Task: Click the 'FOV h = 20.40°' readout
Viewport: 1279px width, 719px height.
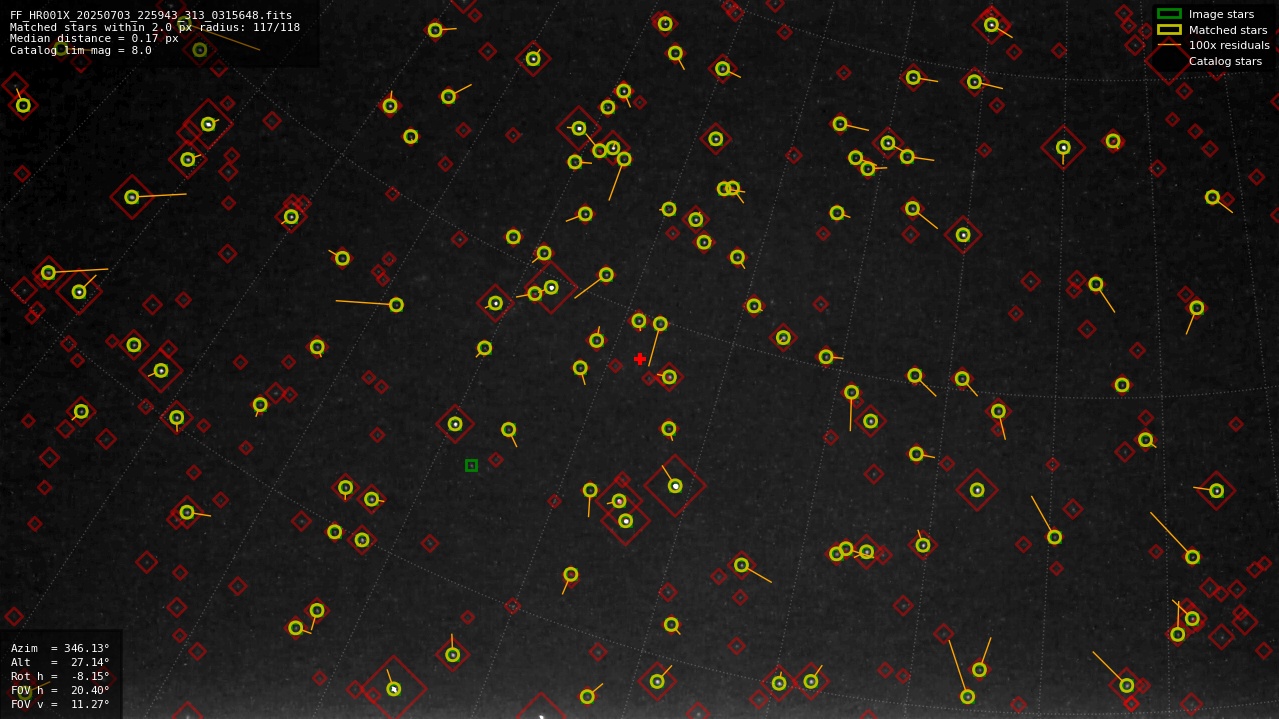Action: point(60,690)
